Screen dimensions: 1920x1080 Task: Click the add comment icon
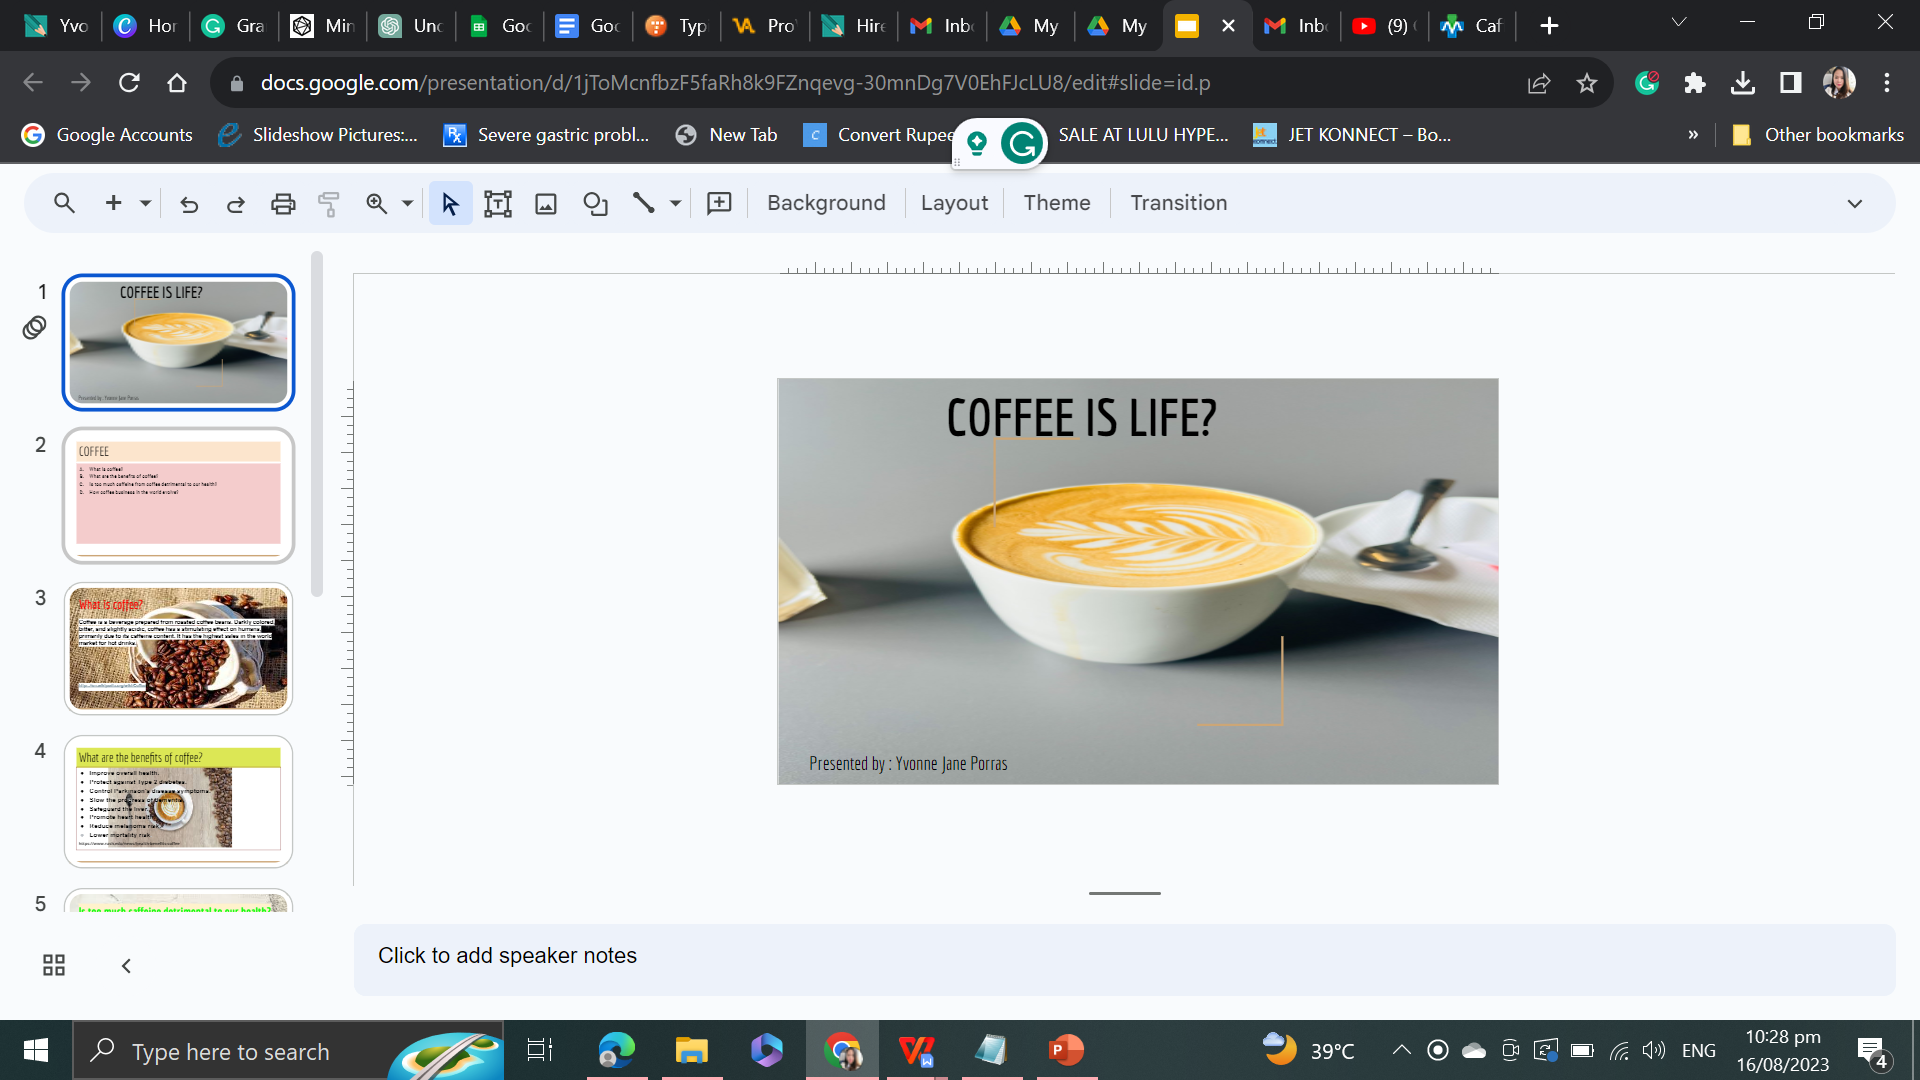[x=719, y=204]
